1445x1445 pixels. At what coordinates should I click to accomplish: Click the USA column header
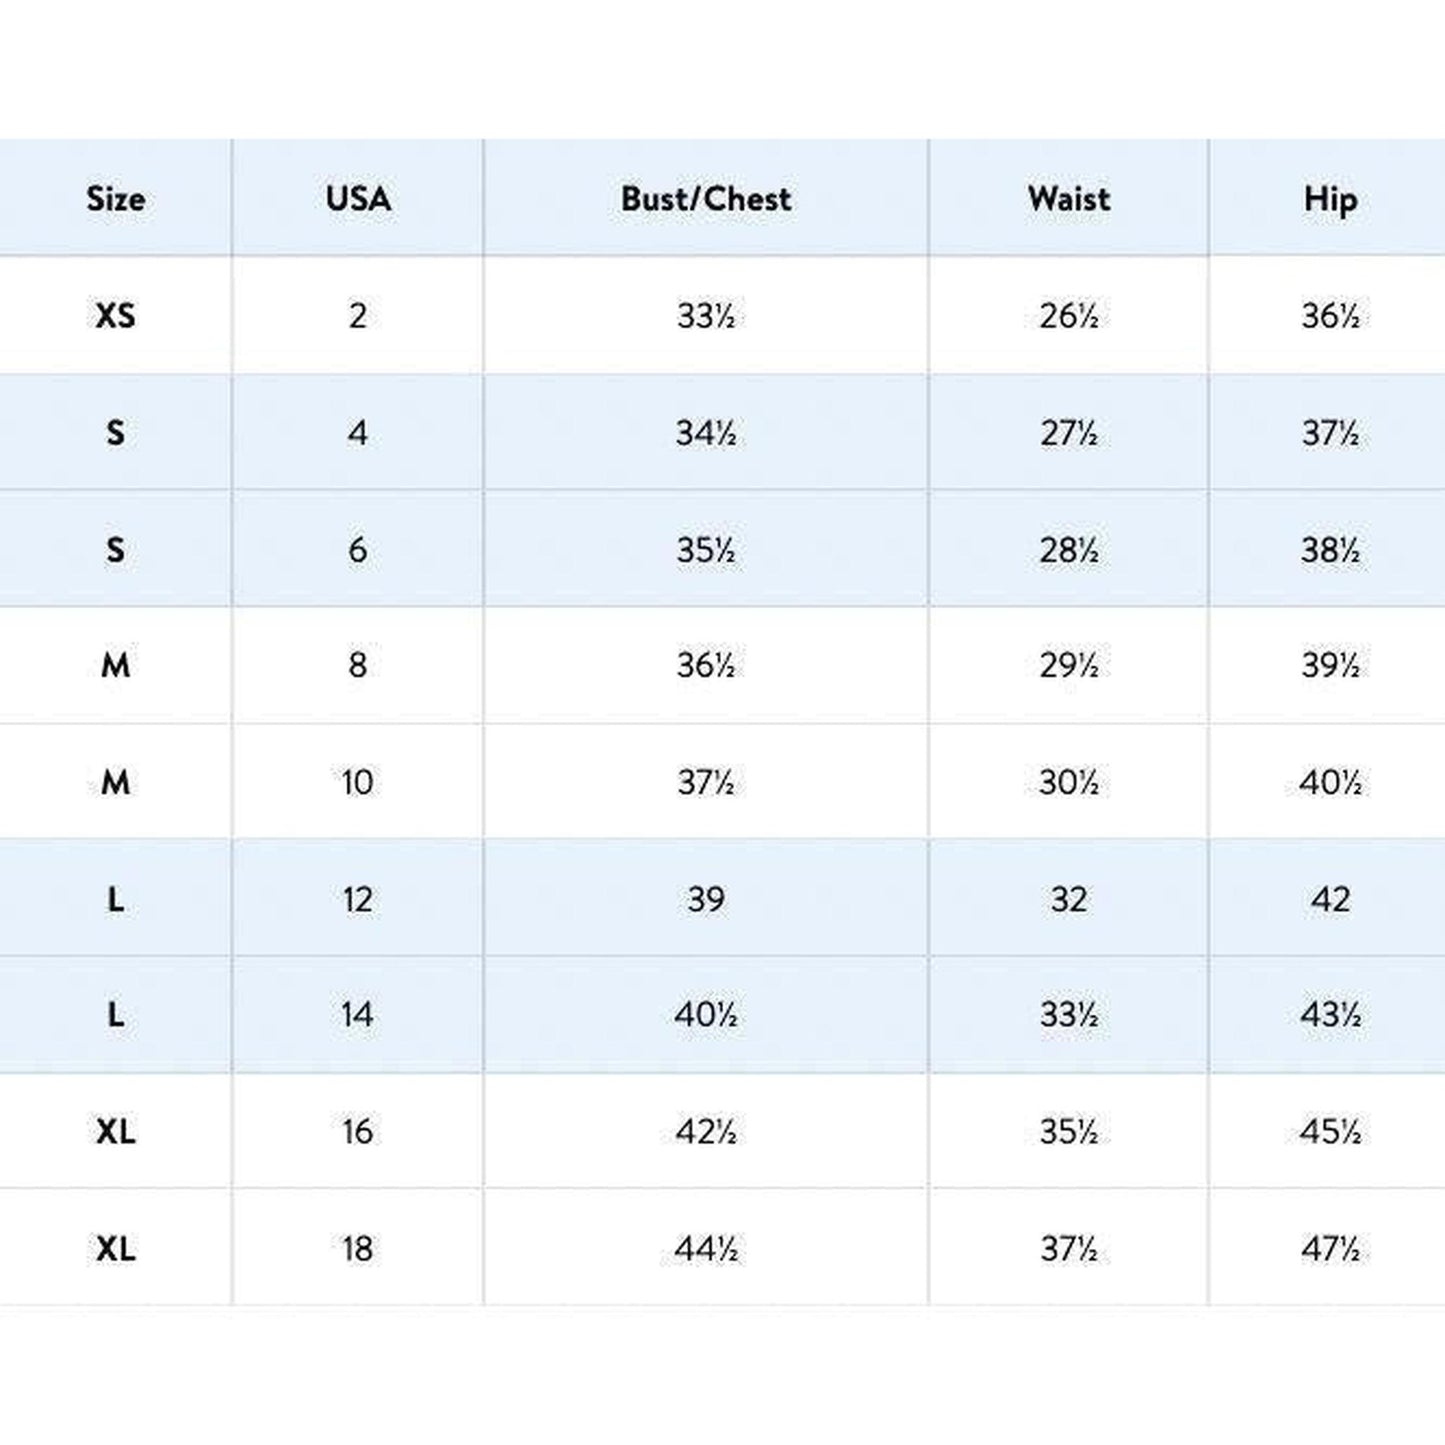point(358,199)
